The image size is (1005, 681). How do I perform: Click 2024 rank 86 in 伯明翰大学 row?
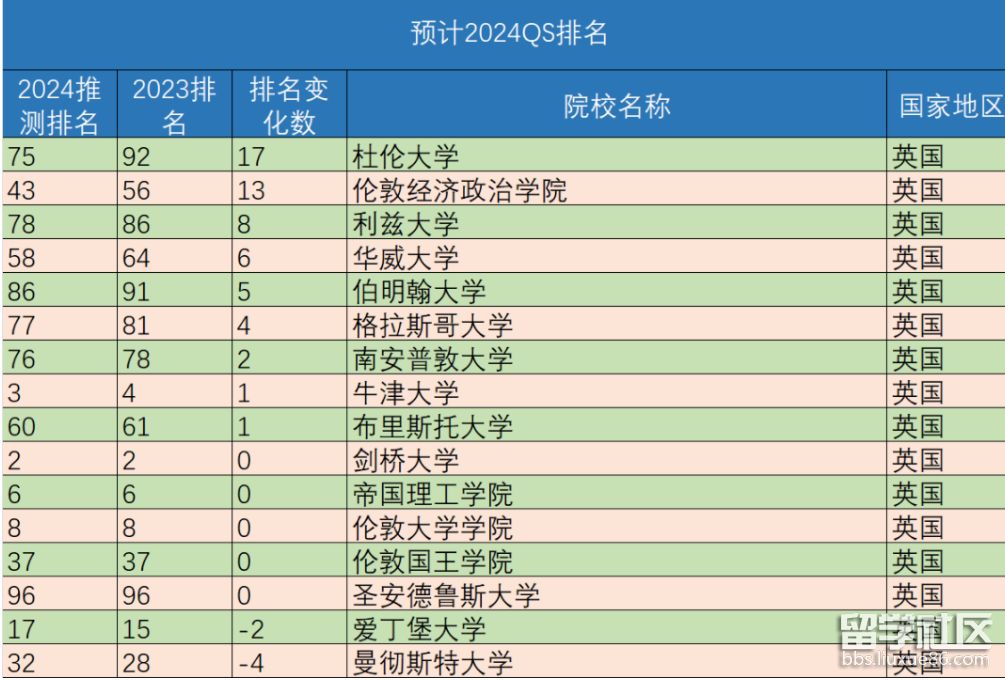(21, 292)
